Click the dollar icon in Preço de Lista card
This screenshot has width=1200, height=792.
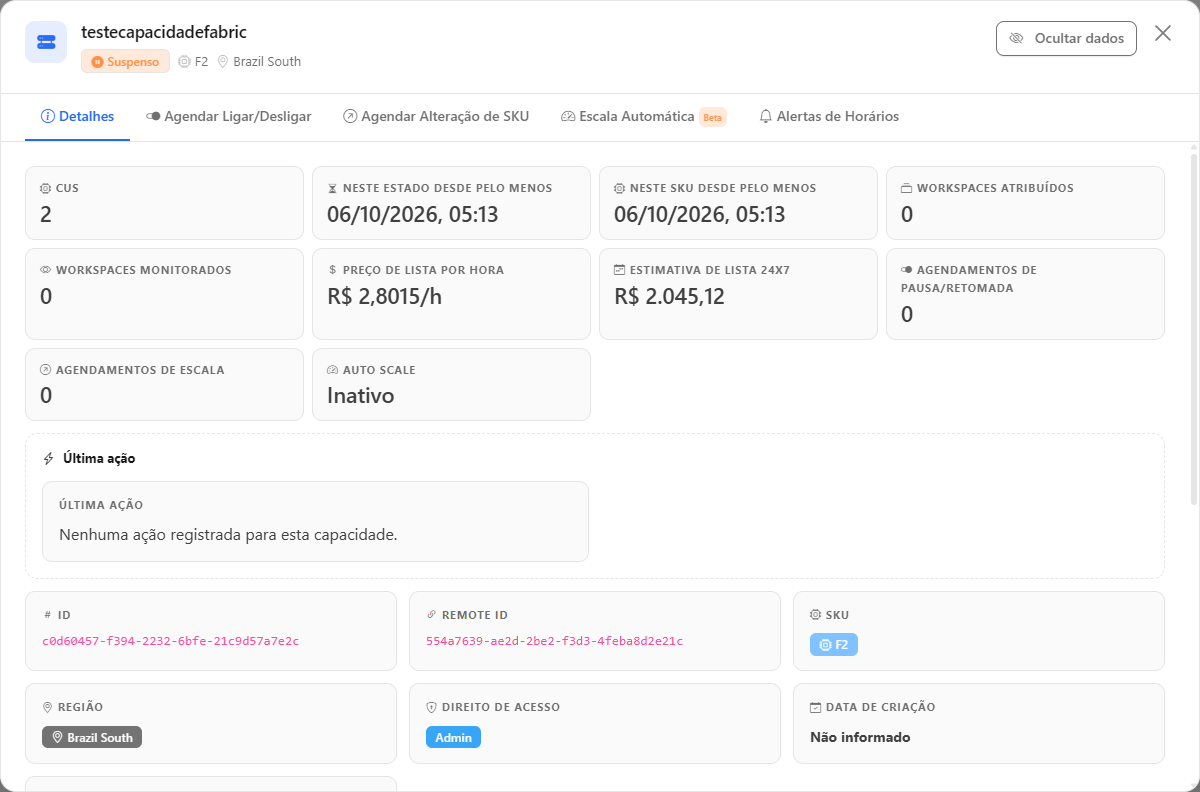pyautogui.click(x=332, y=270)
